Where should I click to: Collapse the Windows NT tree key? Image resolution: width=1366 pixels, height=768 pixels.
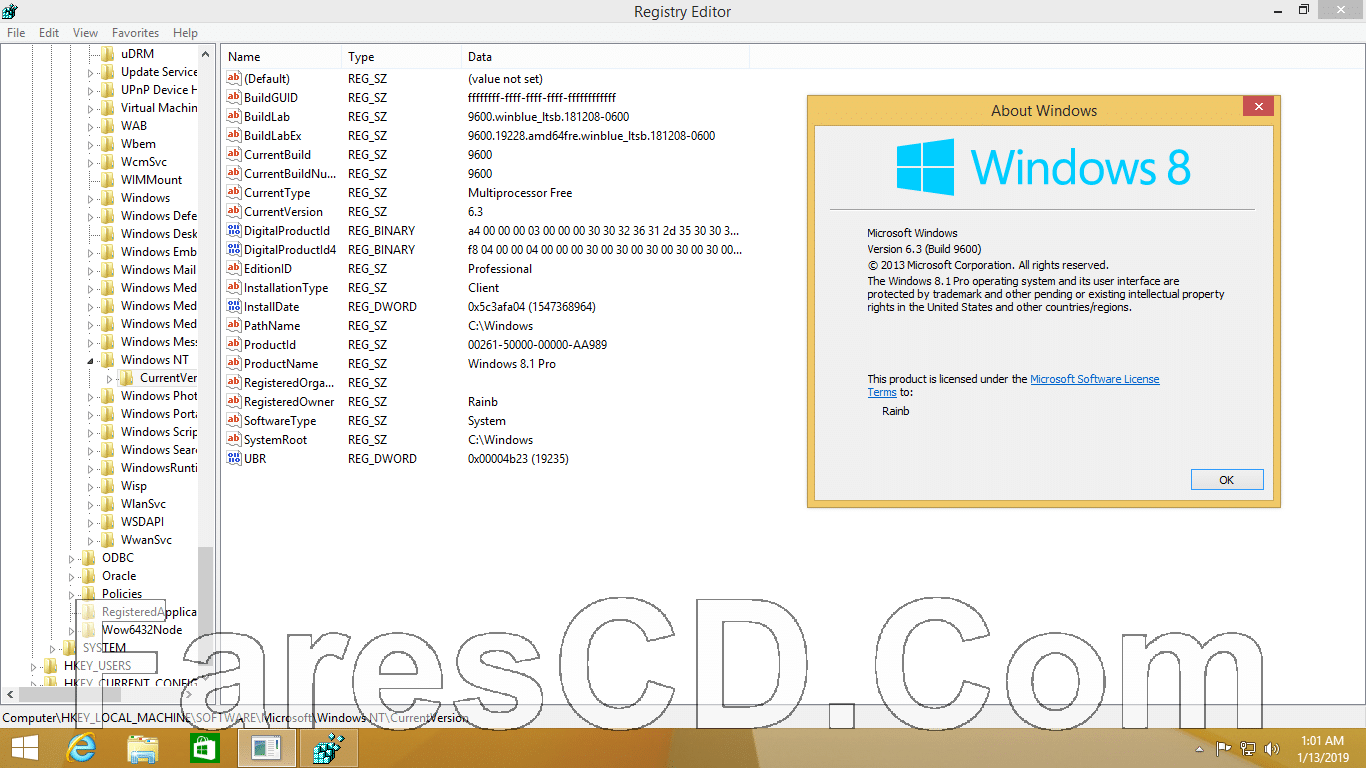(x=90, y=360)
